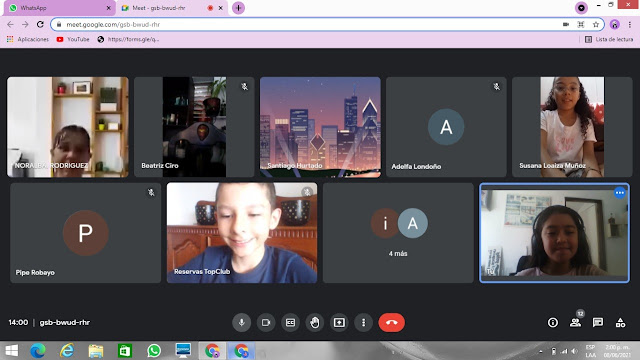Screen dimensions: 640x360
Task: Open the Aplicaciones bookmark
Action: [28, 39]
